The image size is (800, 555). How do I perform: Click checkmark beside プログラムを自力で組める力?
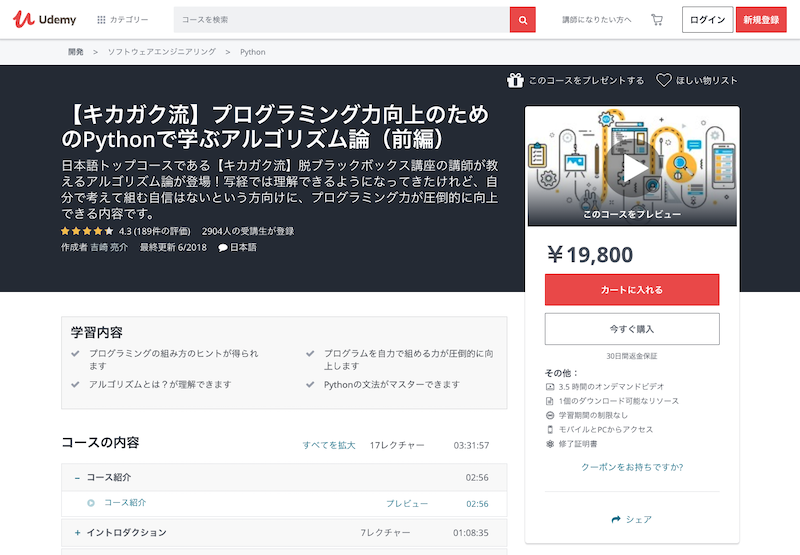(x=310, y=353)
